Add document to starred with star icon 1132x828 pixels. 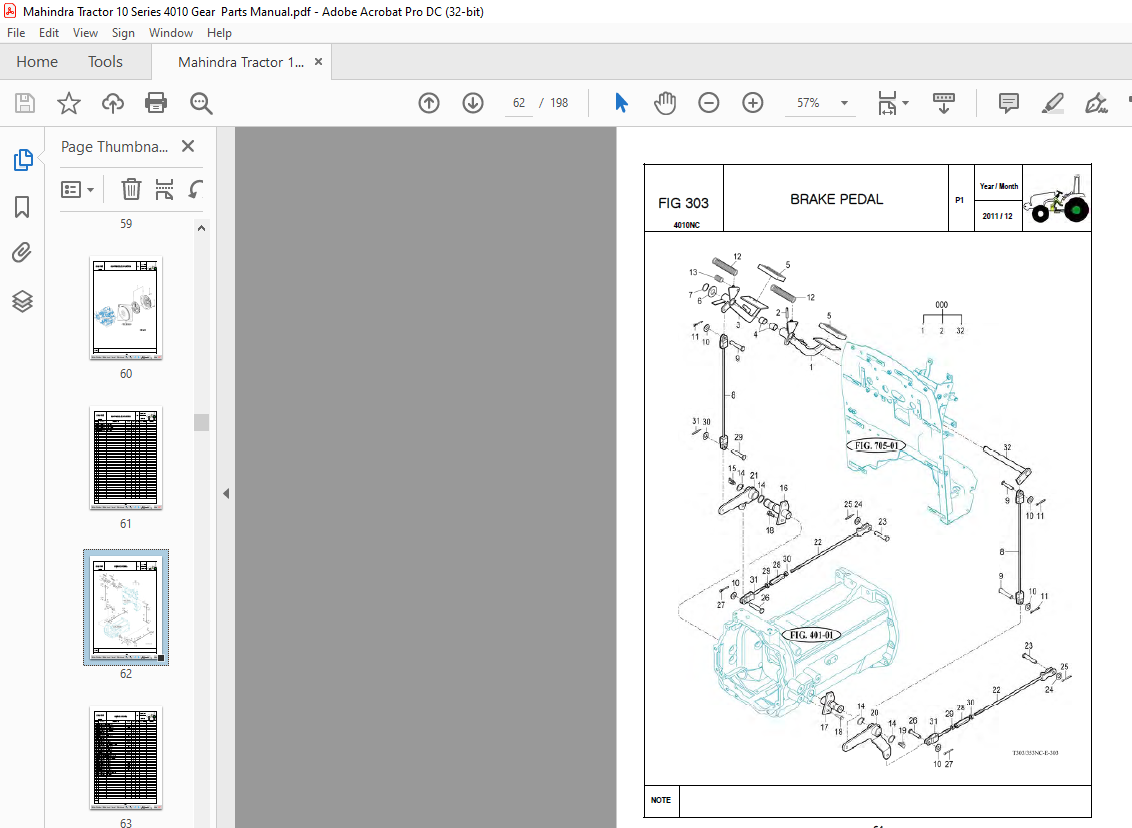(x=69, y=103)
